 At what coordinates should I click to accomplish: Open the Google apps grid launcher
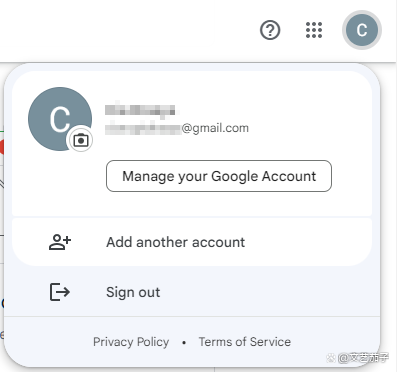pos(314,30)
